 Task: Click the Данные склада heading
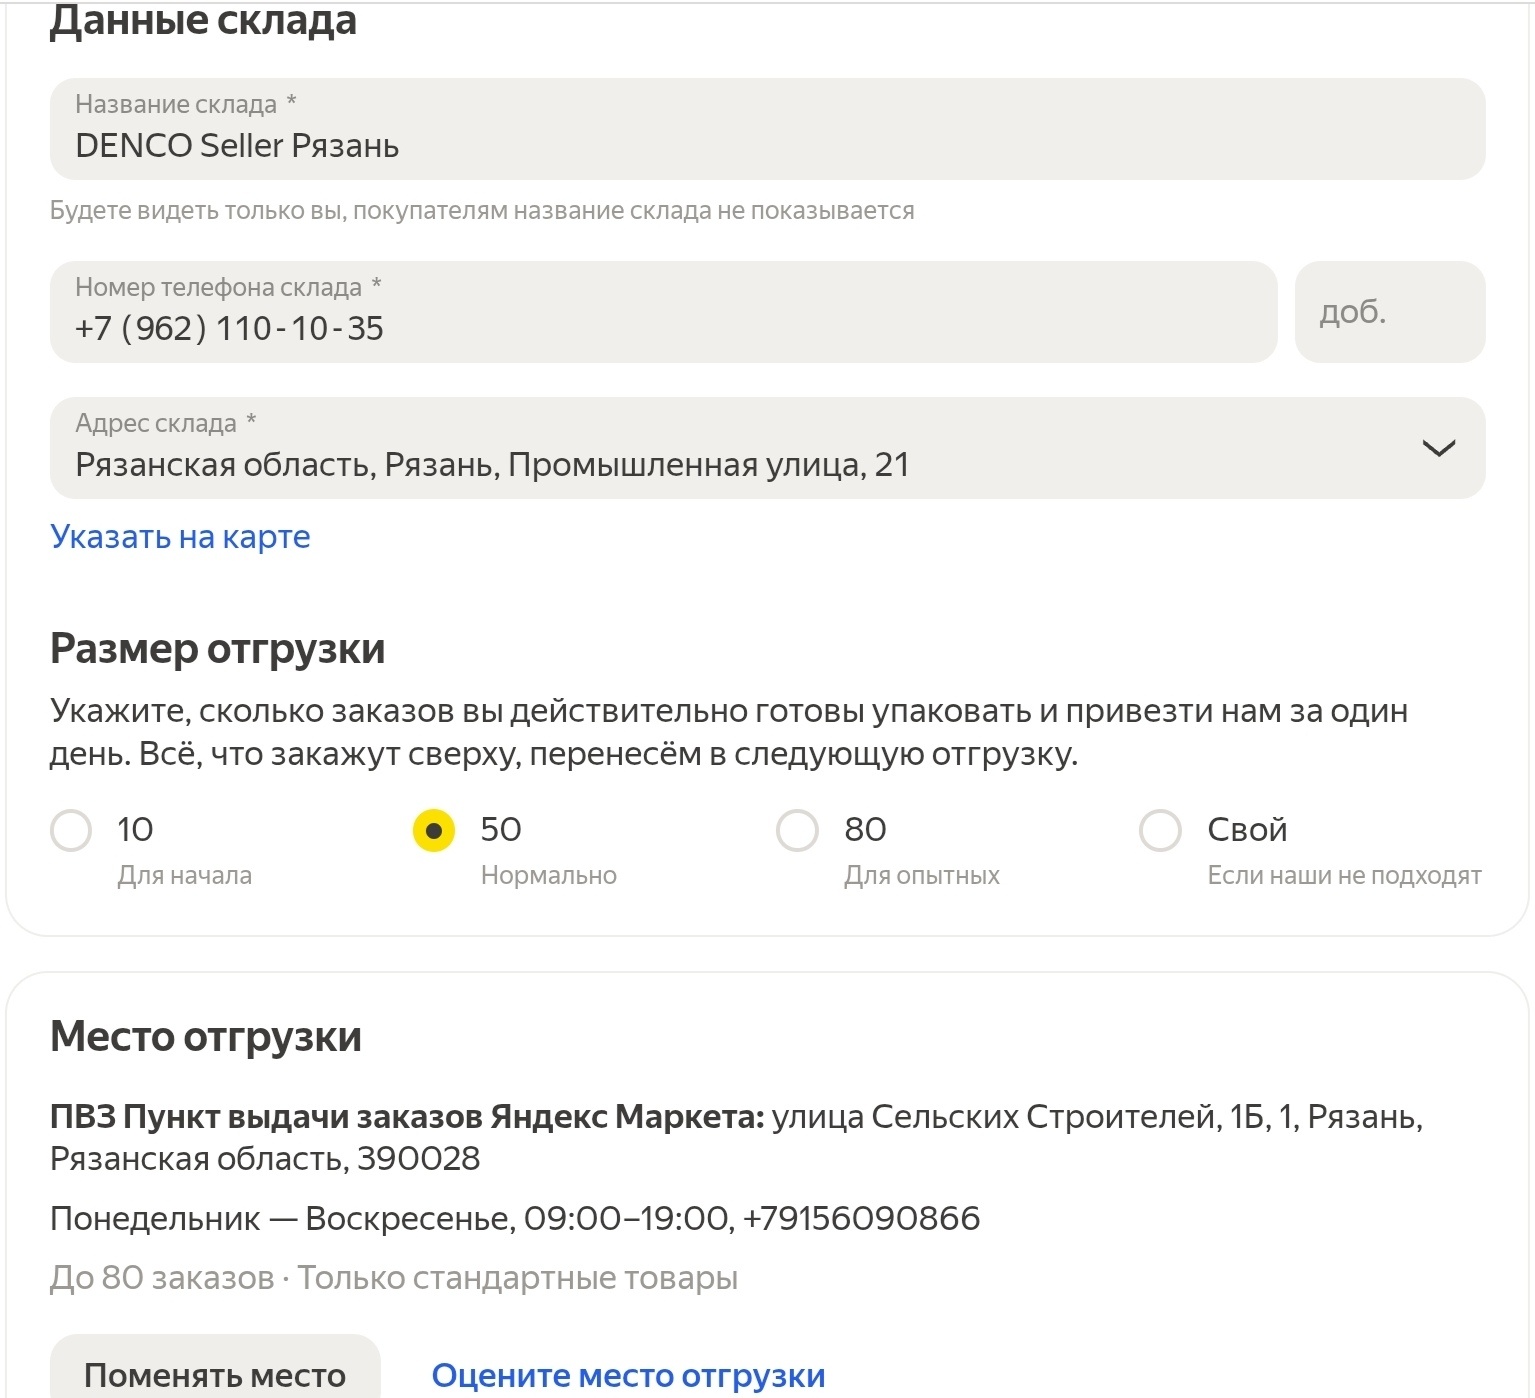203,21
